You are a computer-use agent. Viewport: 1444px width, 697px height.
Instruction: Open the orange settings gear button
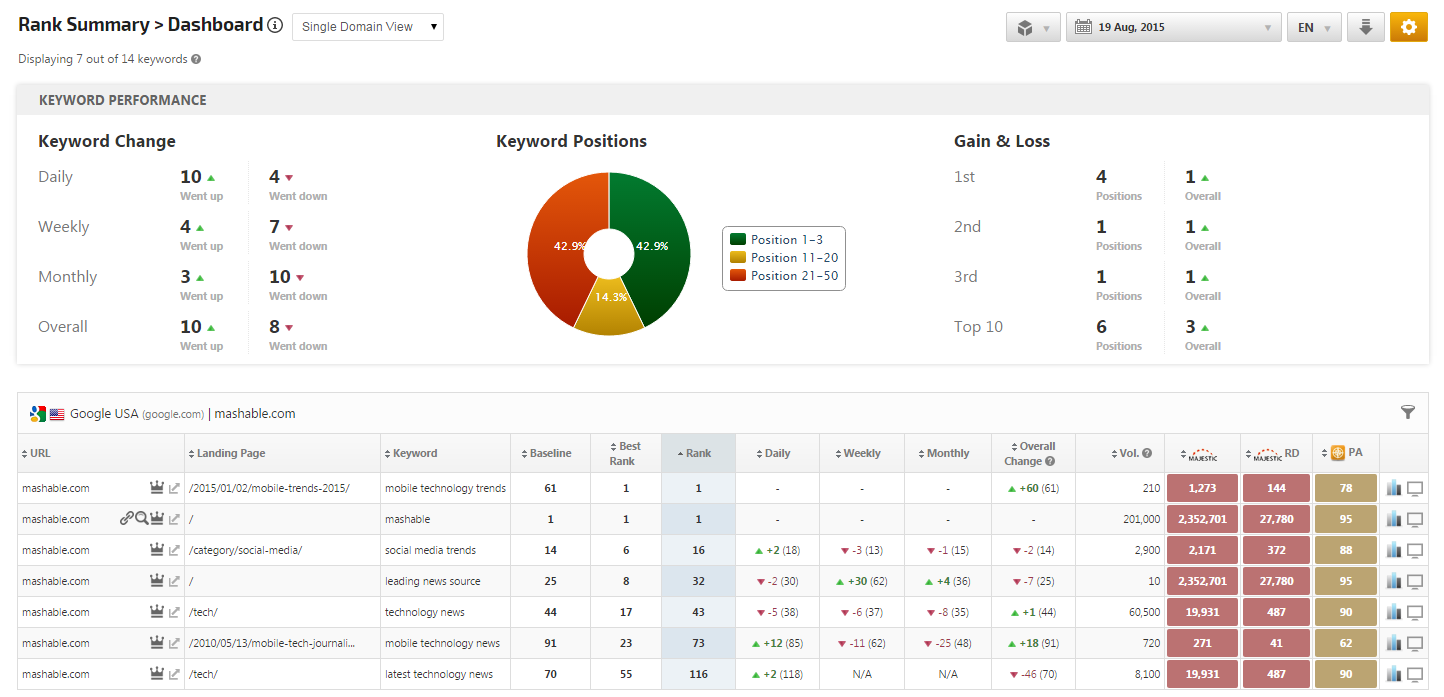click(x=1408, y=27)
